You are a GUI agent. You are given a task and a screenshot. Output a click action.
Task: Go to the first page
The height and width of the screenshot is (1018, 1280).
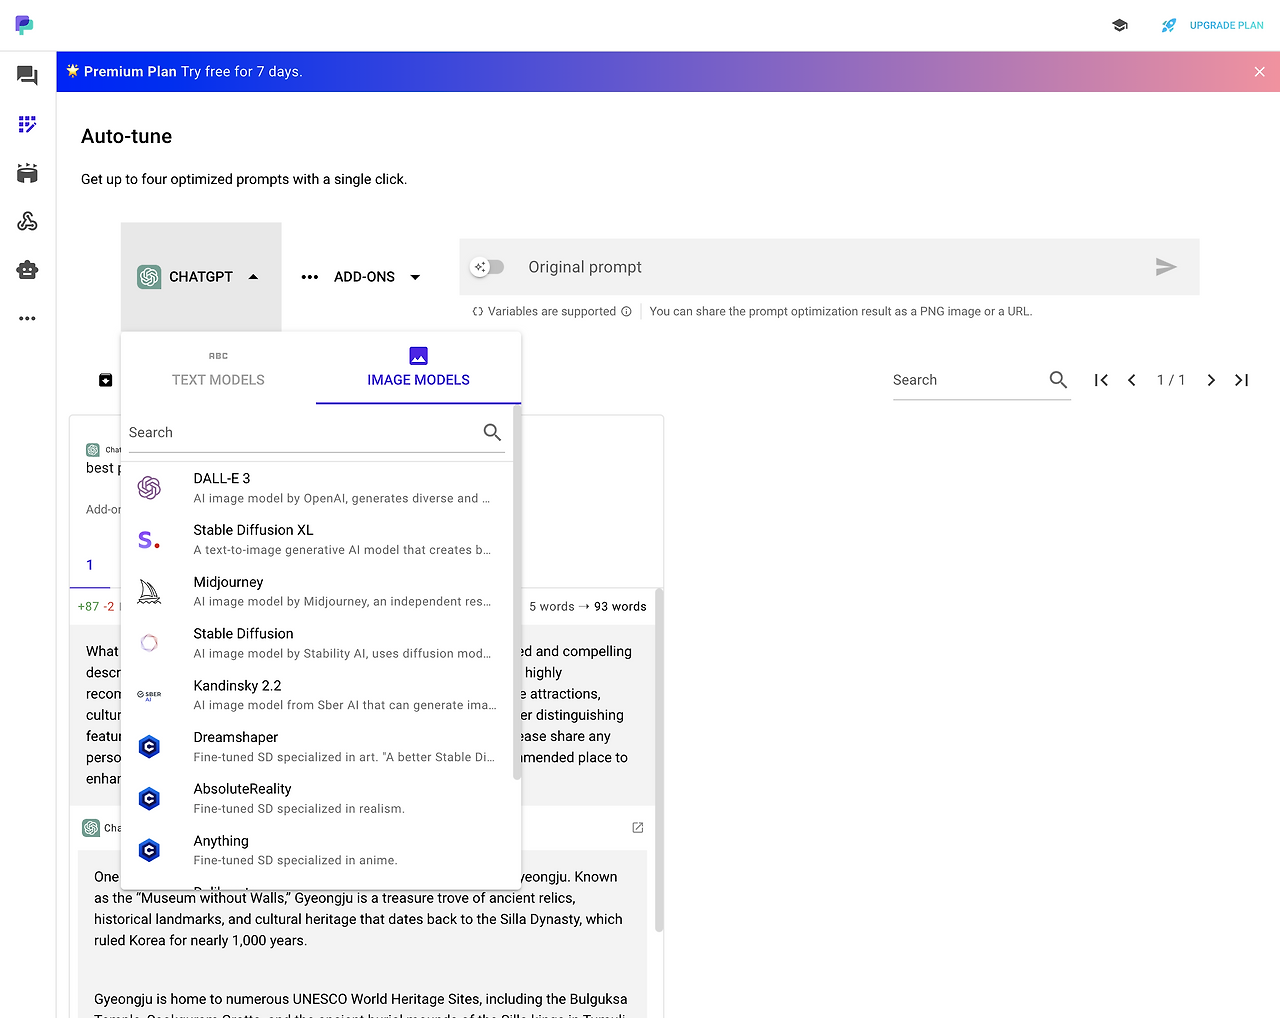(x=1101, y=380)
